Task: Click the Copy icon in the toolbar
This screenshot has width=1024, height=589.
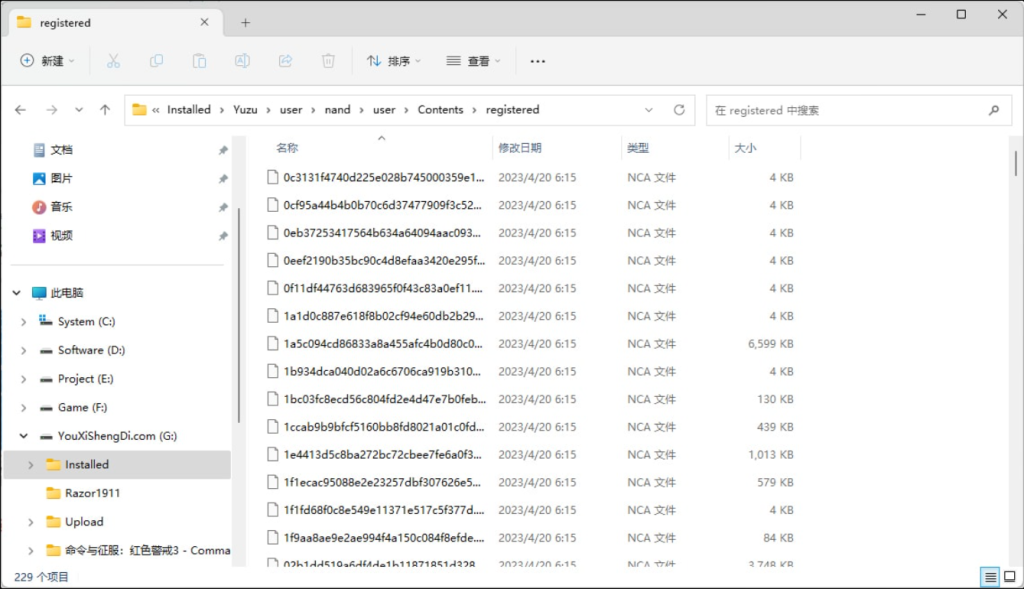Action: pos(156,61)
